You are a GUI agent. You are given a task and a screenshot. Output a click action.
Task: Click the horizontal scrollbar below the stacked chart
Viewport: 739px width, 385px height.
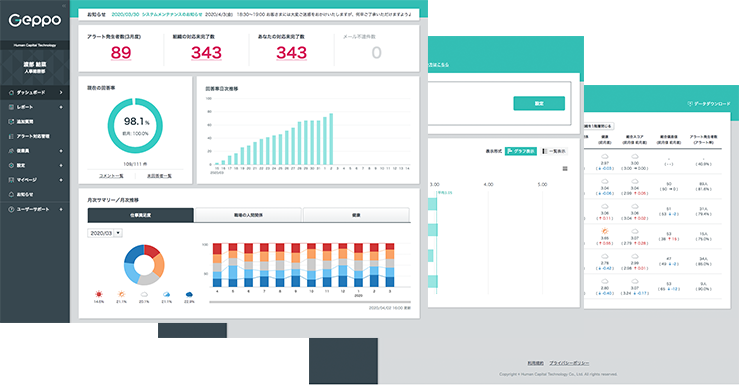pyautogui.click(x=310, y=302)
